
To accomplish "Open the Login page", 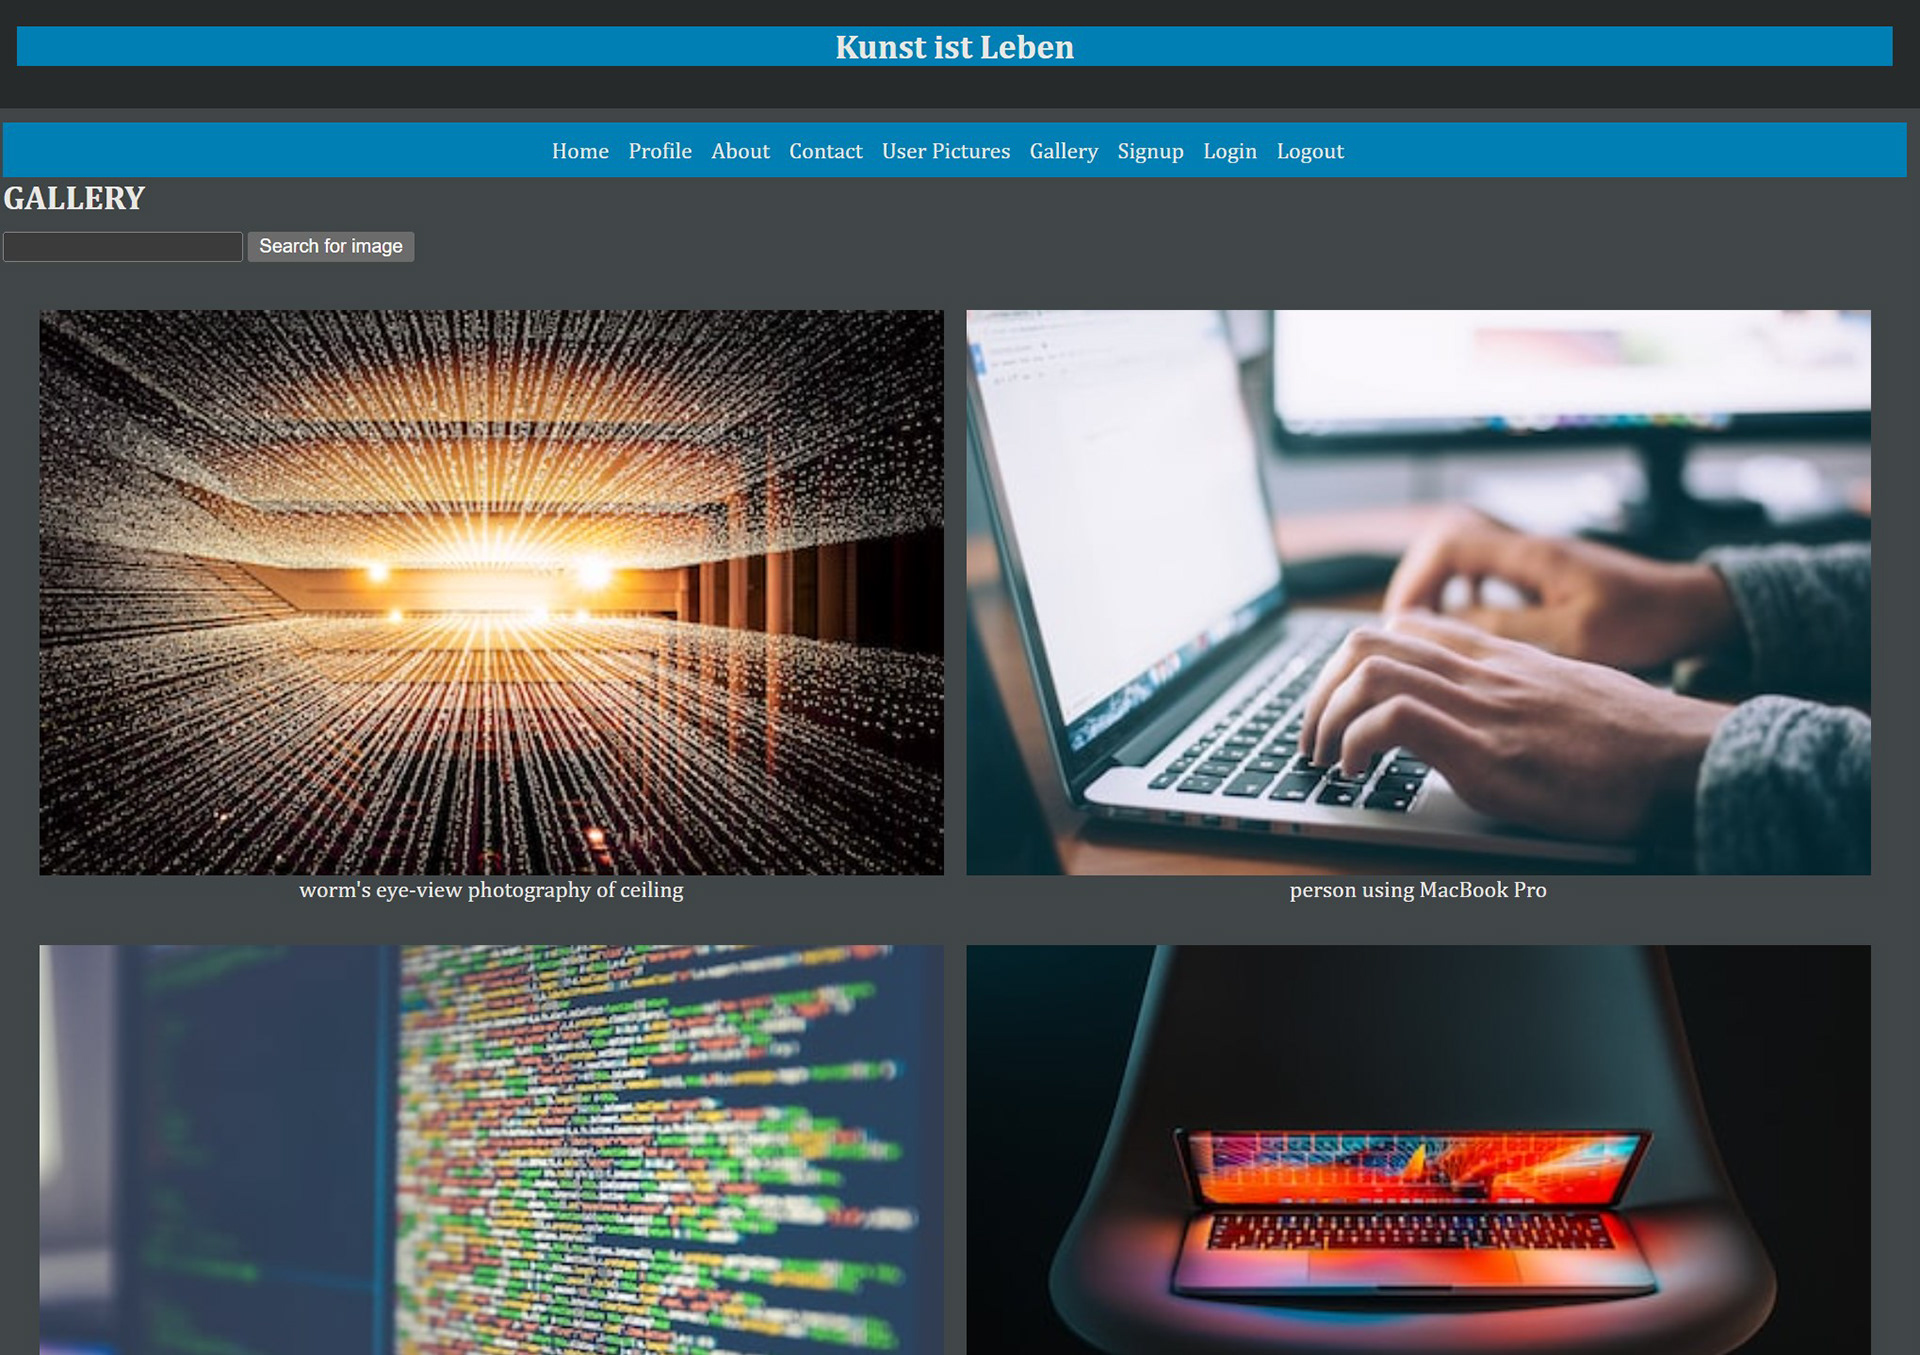I will pyautogui.click(x=1229, y=151).
